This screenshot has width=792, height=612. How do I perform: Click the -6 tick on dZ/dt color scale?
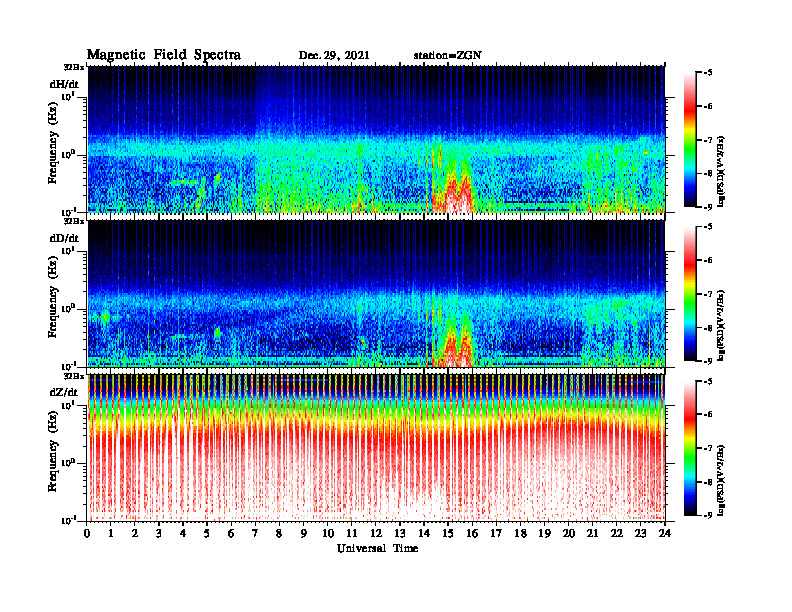(x=708, y=415)
